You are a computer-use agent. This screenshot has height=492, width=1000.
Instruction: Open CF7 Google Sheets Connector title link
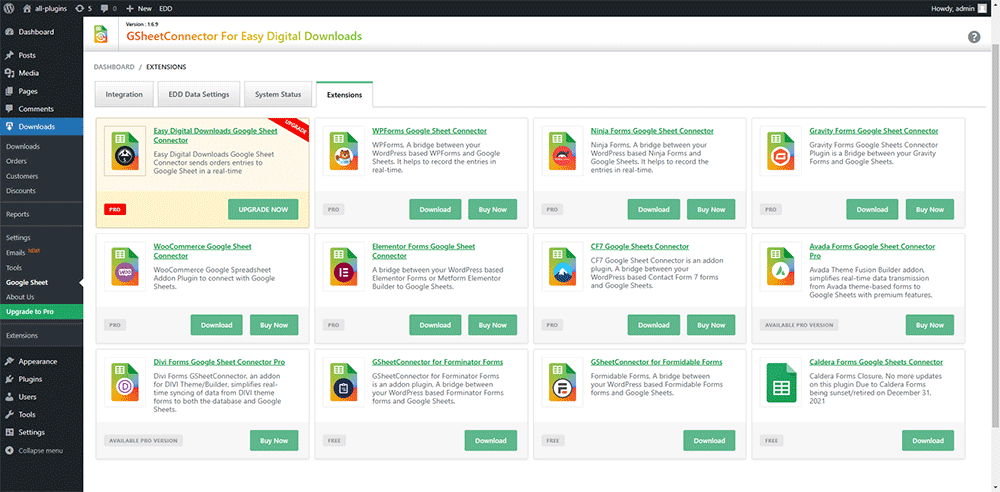(x=640, y=246)
